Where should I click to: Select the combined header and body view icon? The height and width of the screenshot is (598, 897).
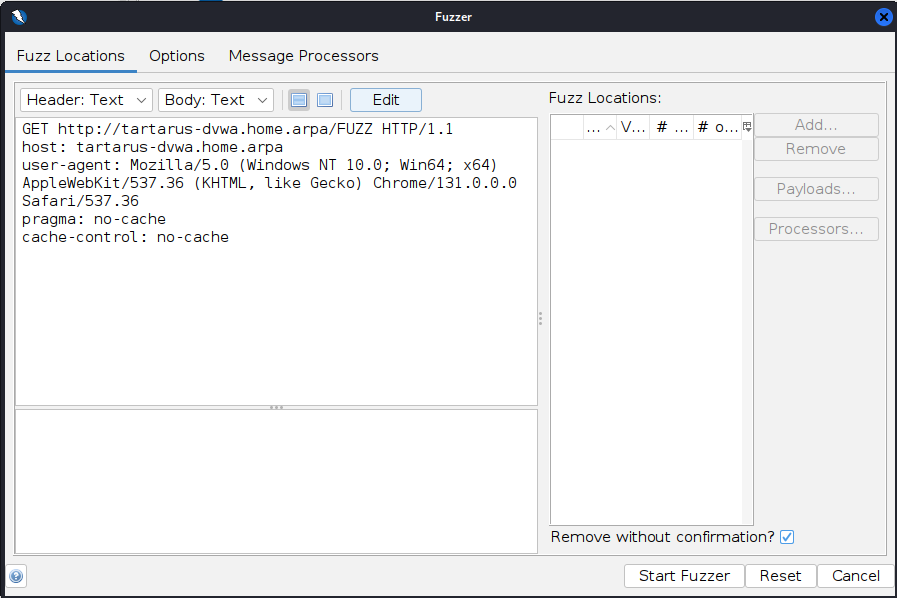pos(325,100)
